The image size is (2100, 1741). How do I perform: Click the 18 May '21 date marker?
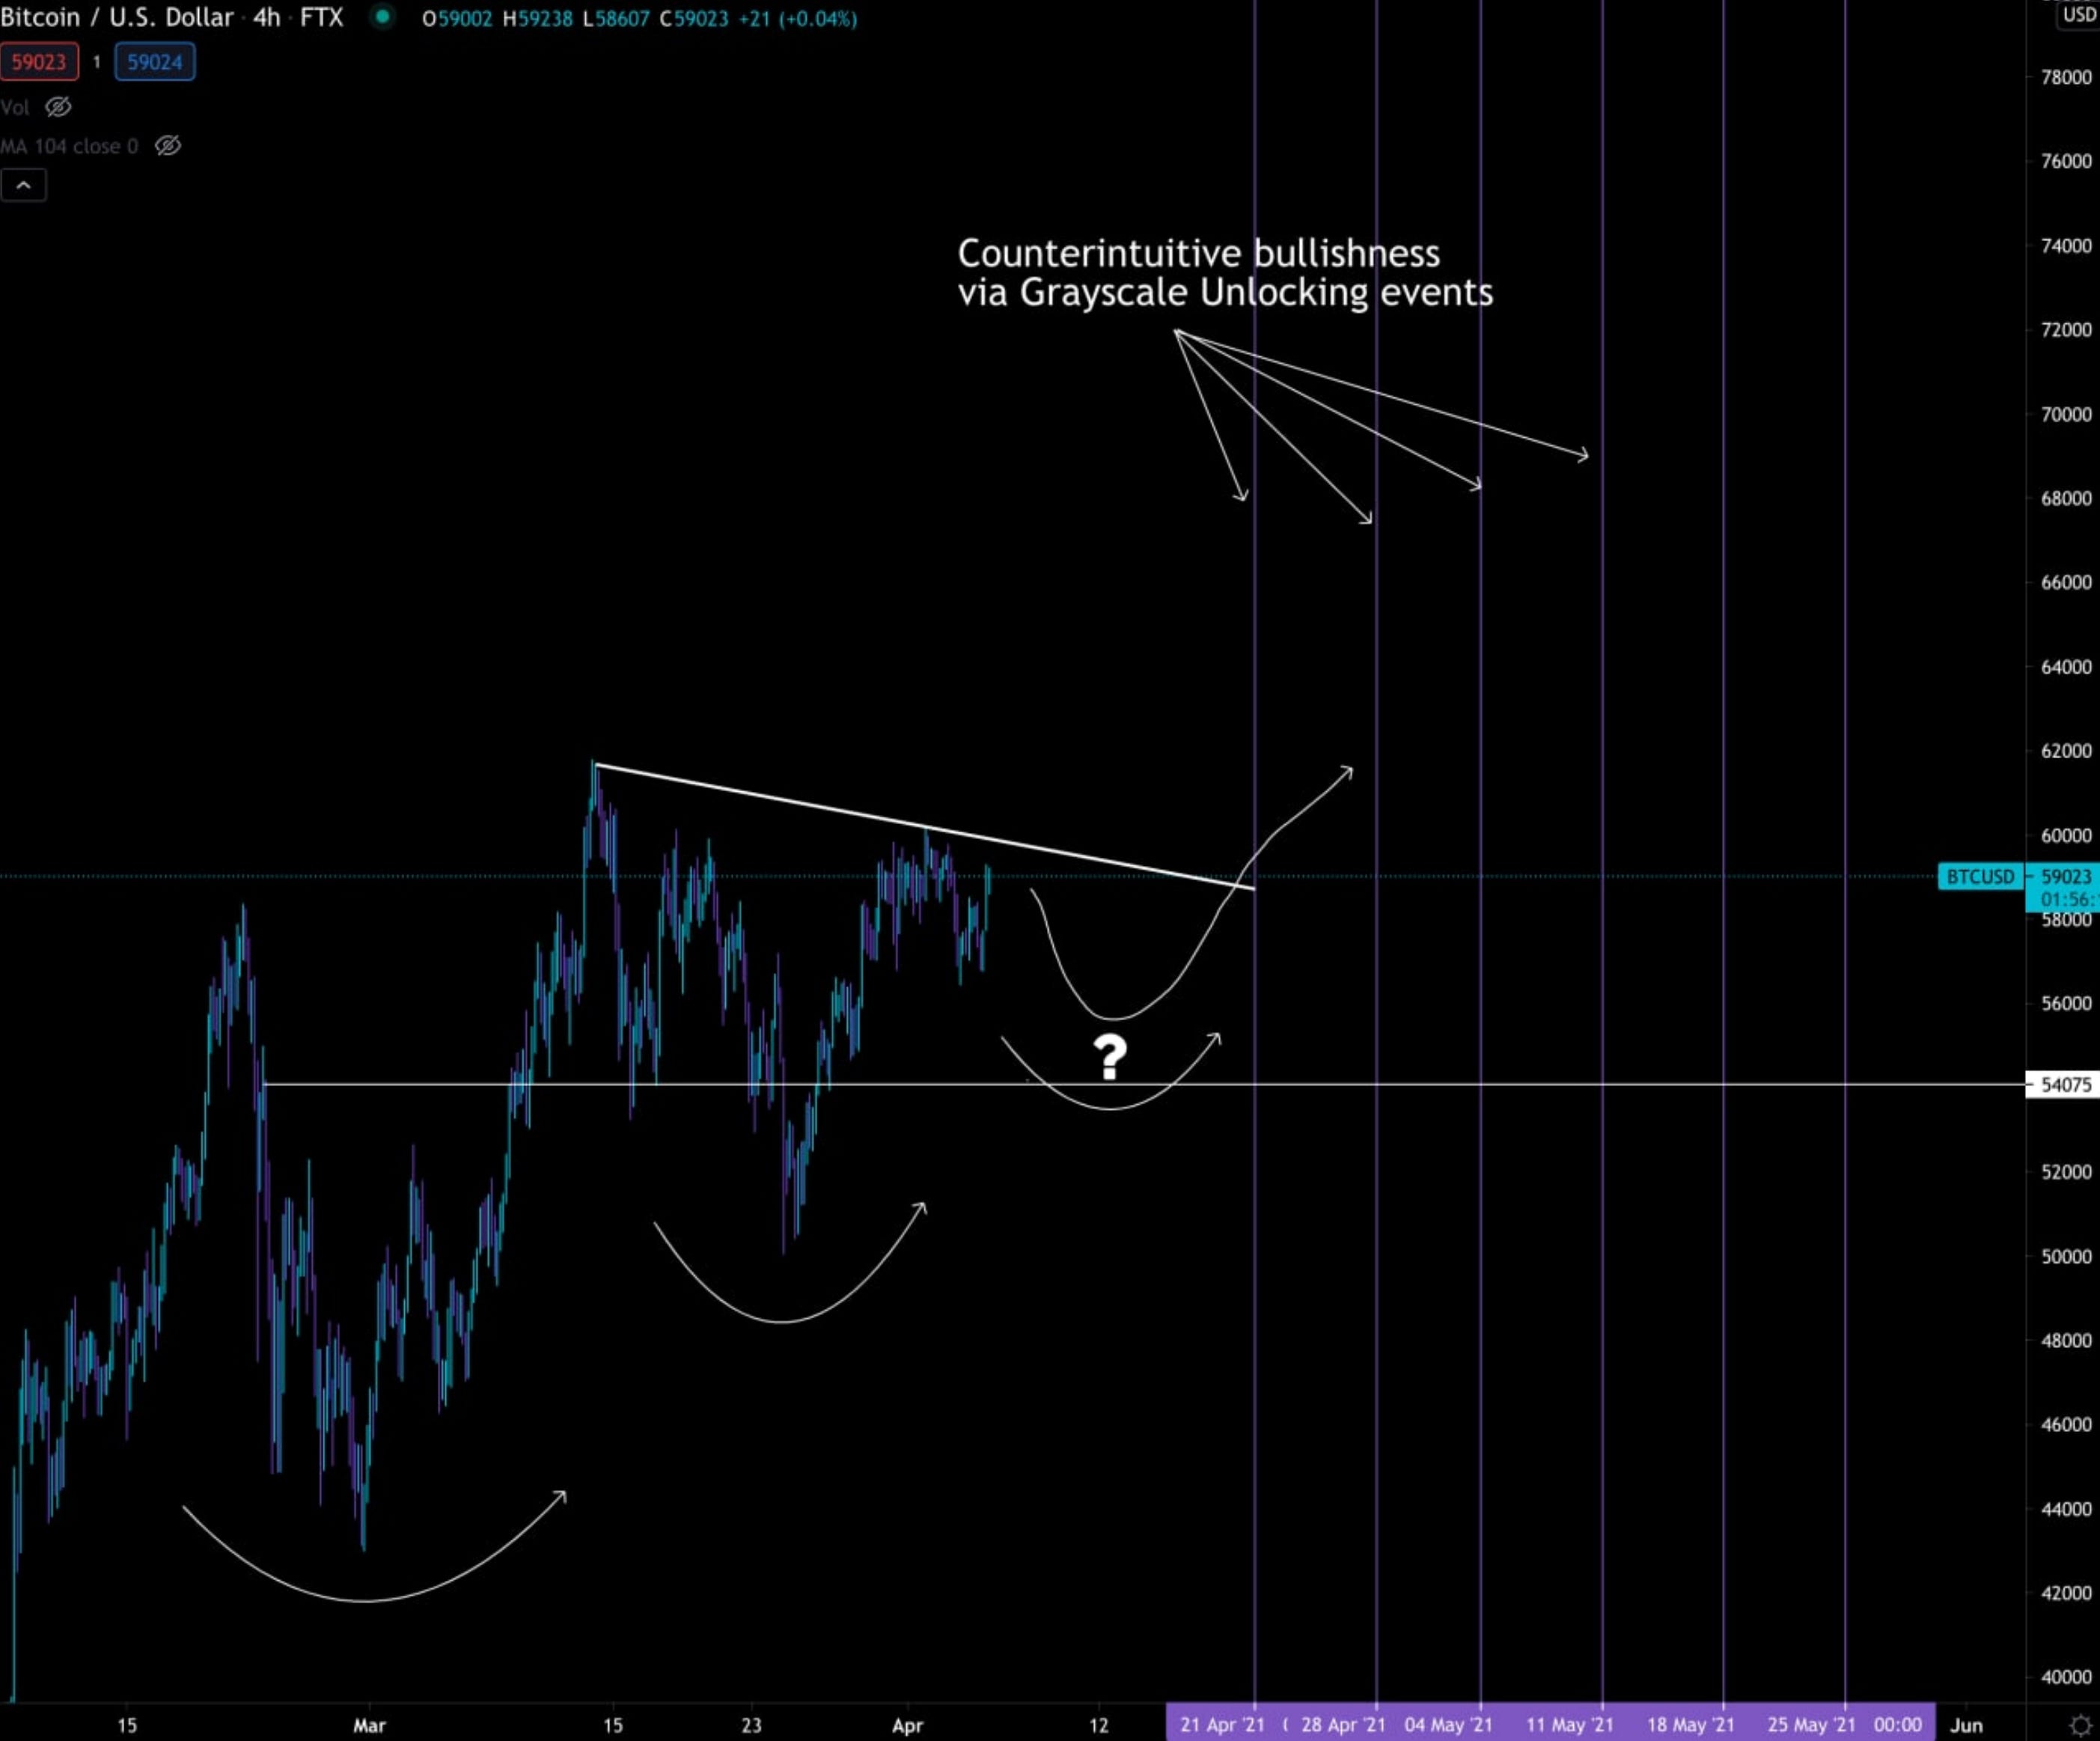(x=1690, y=1725)
